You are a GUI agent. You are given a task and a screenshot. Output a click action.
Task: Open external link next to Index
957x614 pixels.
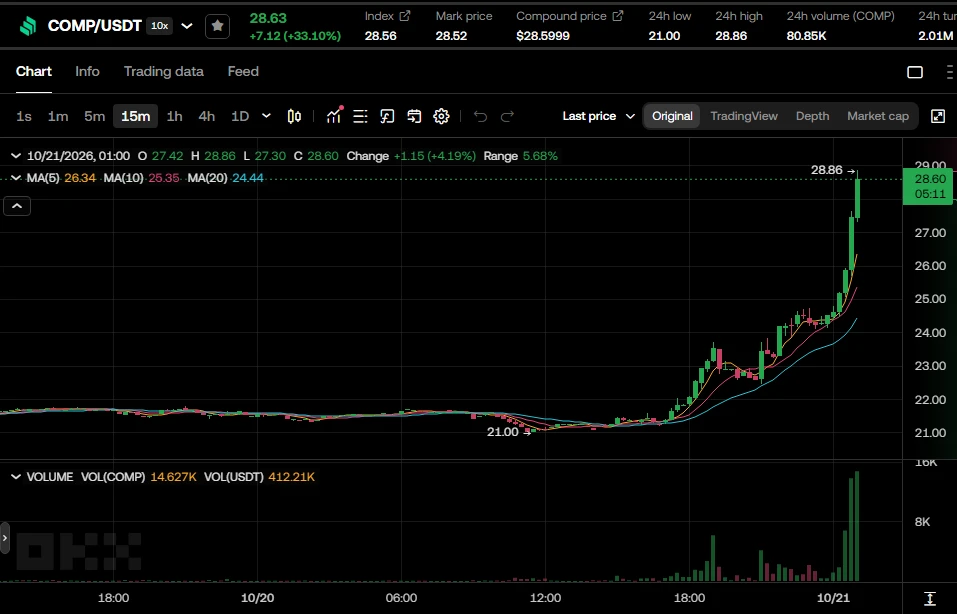tap(405, 16)
